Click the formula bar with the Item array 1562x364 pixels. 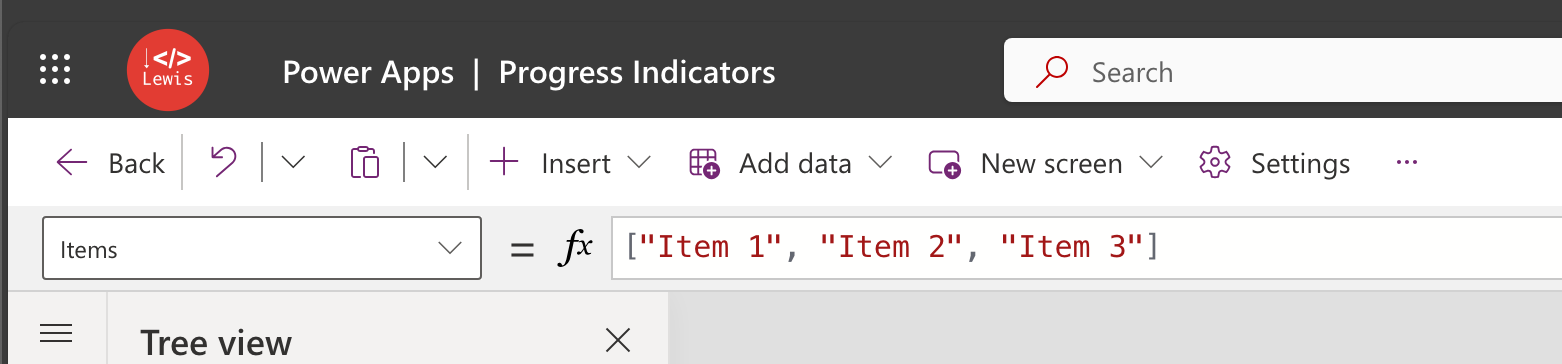coord(1086,248)
